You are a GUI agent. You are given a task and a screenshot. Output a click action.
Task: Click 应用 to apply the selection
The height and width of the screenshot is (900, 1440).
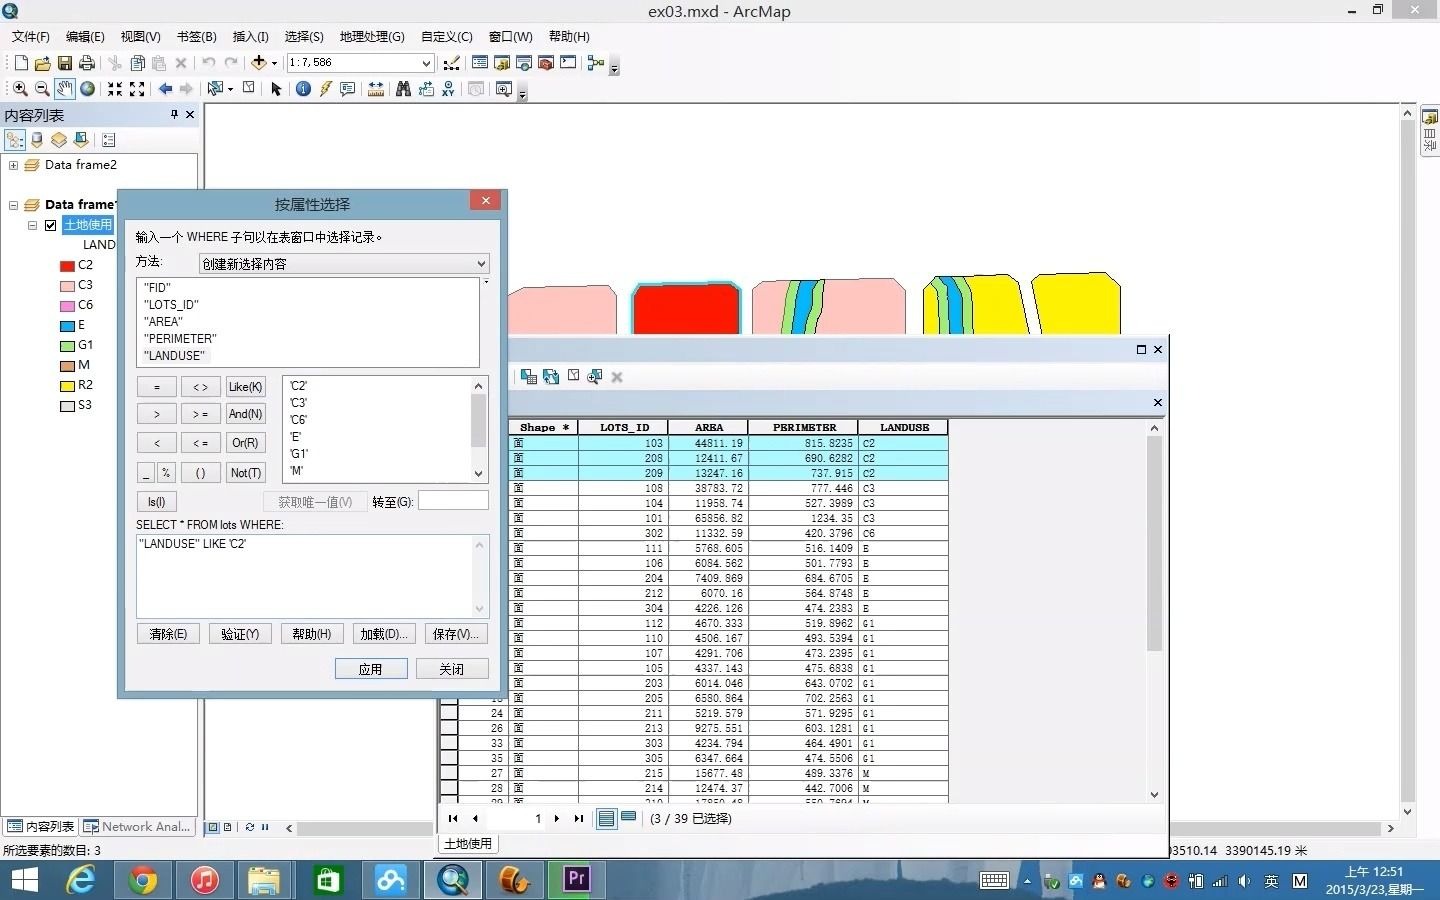[x=370, y=668]
